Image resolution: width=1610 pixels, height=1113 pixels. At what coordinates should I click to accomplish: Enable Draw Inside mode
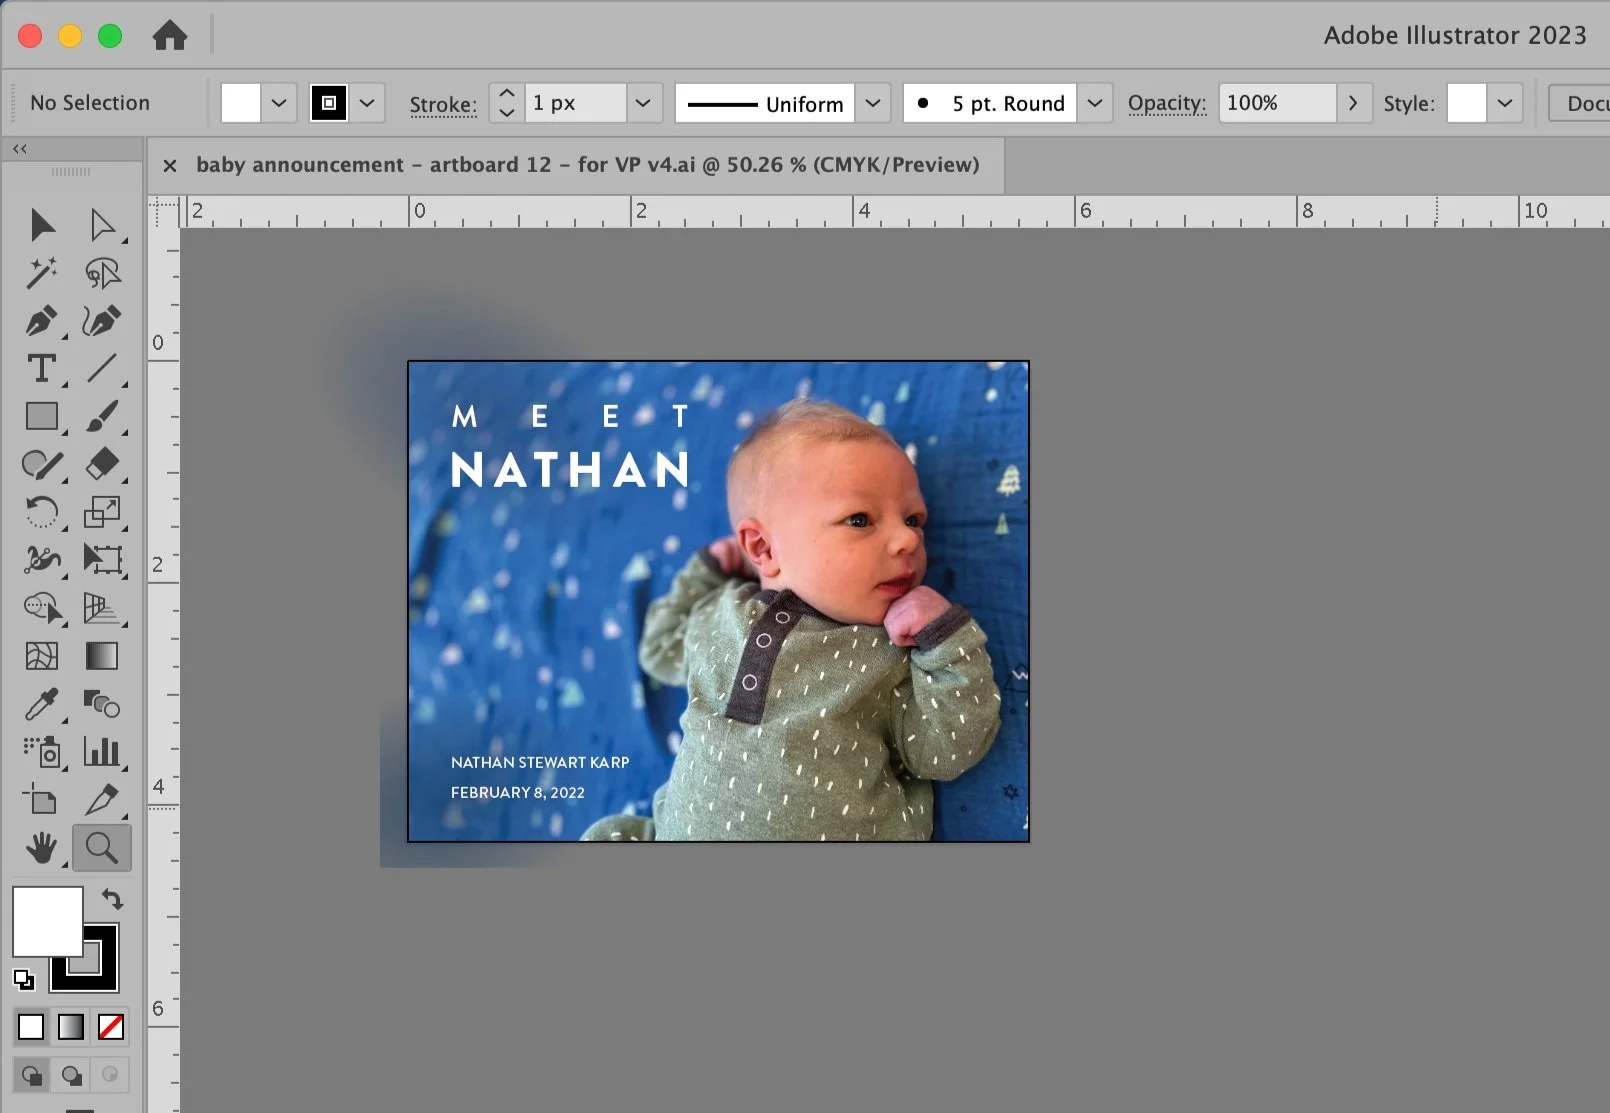(110, 1076)
